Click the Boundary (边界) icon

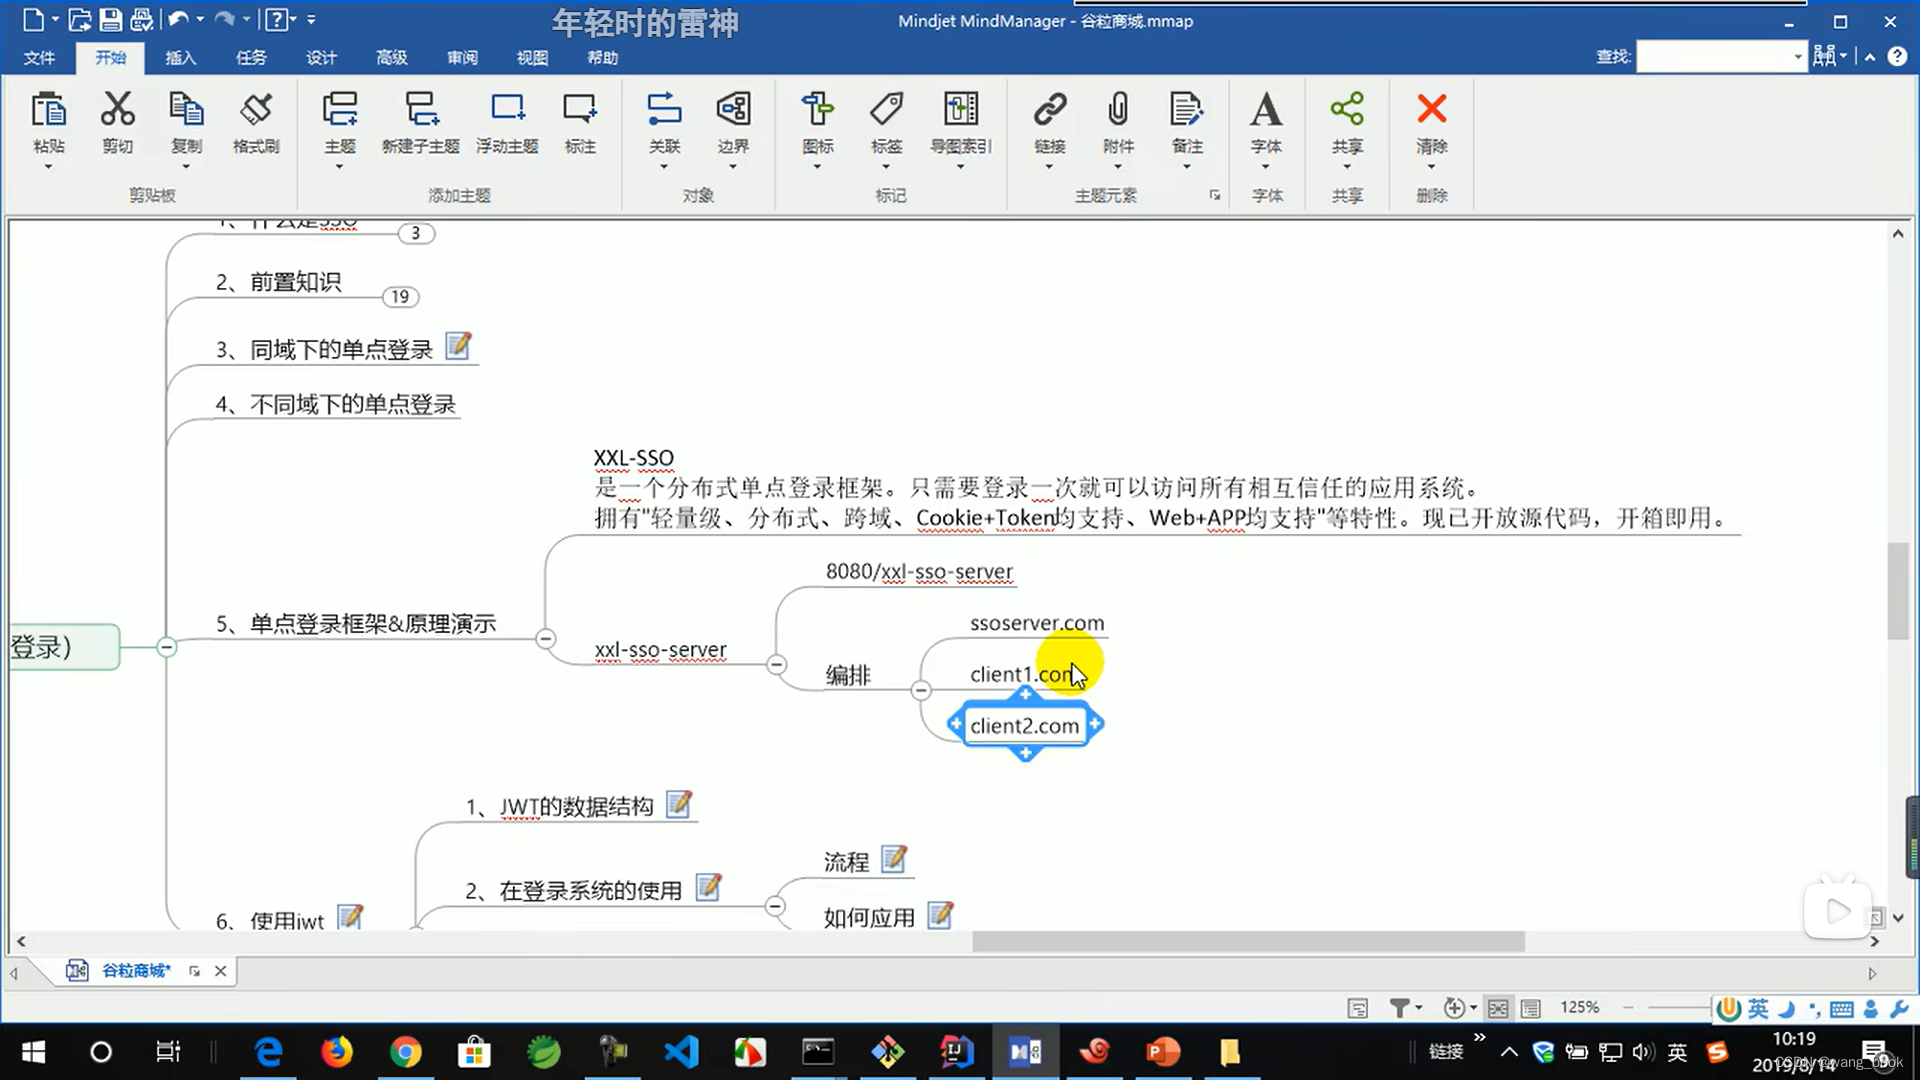coord(733,109)
